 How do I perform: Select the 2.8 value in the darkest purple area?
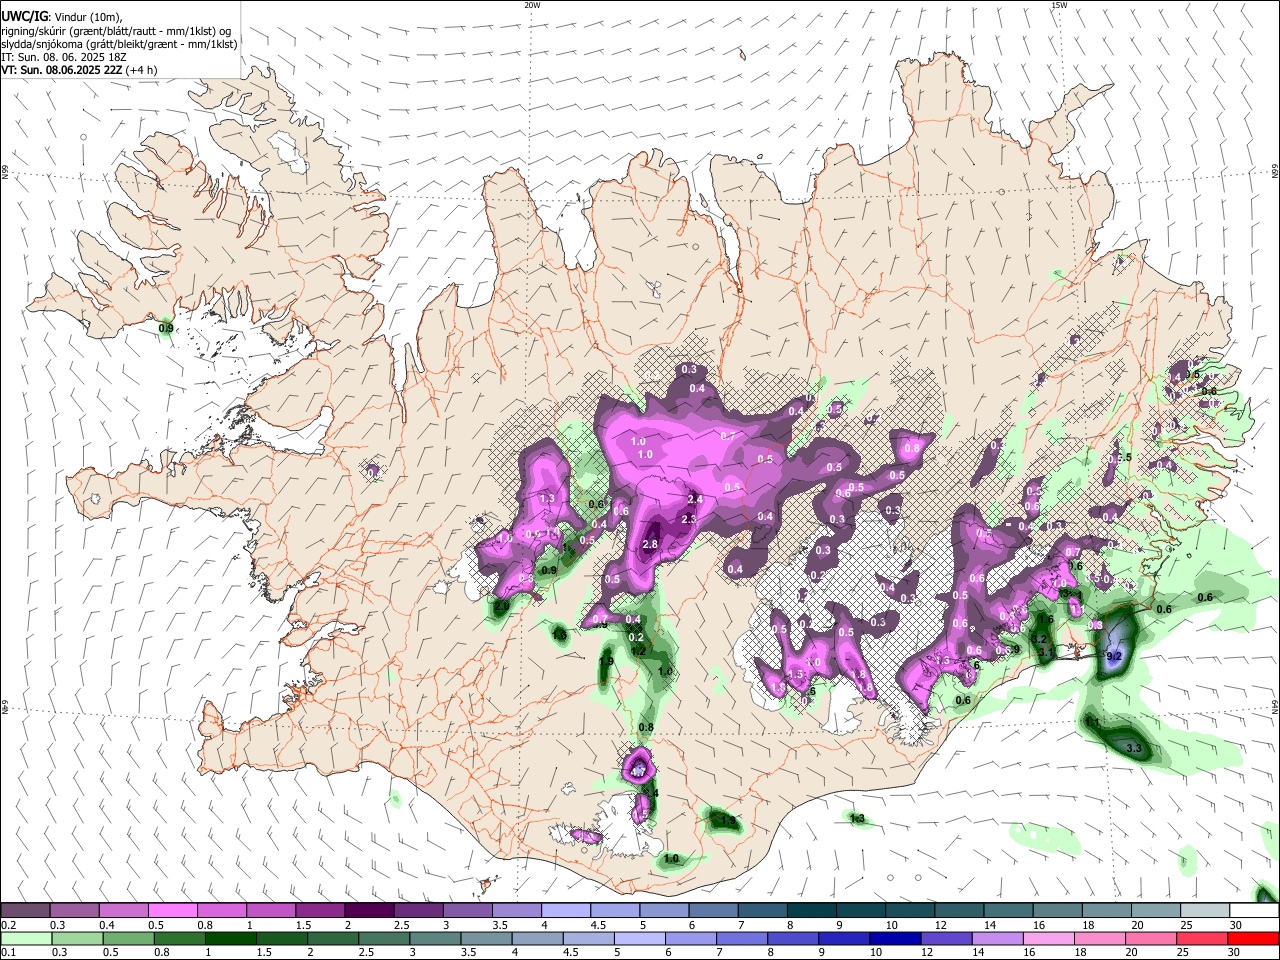[x=650, y=544]
